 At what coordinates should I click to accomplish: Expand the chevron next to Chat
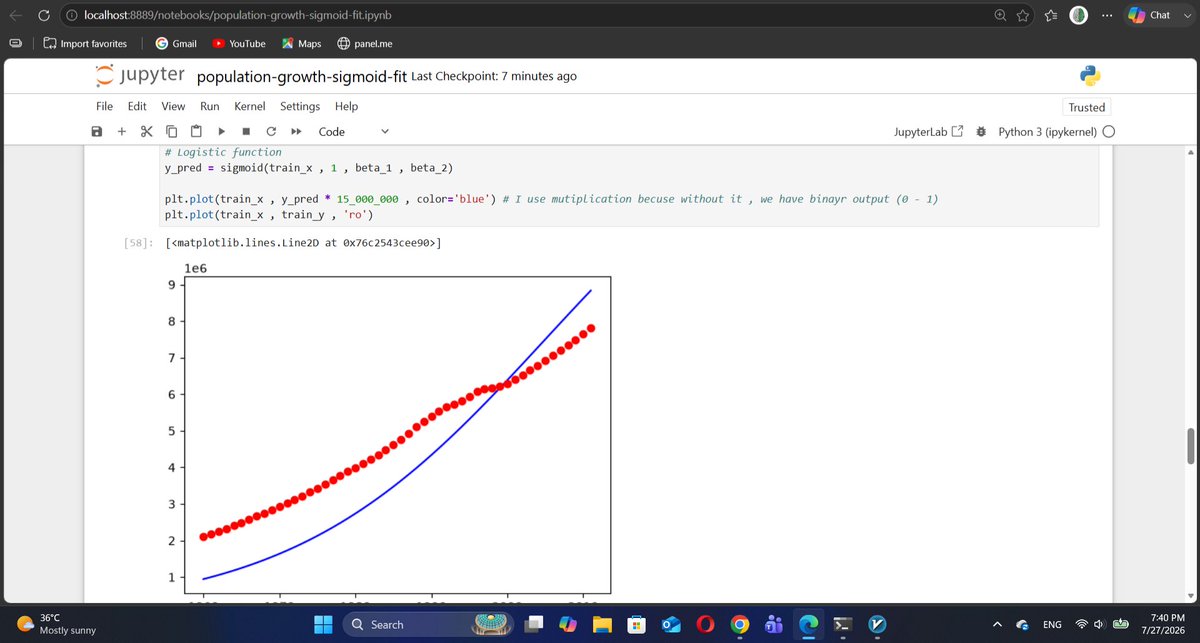point(1185,15)
